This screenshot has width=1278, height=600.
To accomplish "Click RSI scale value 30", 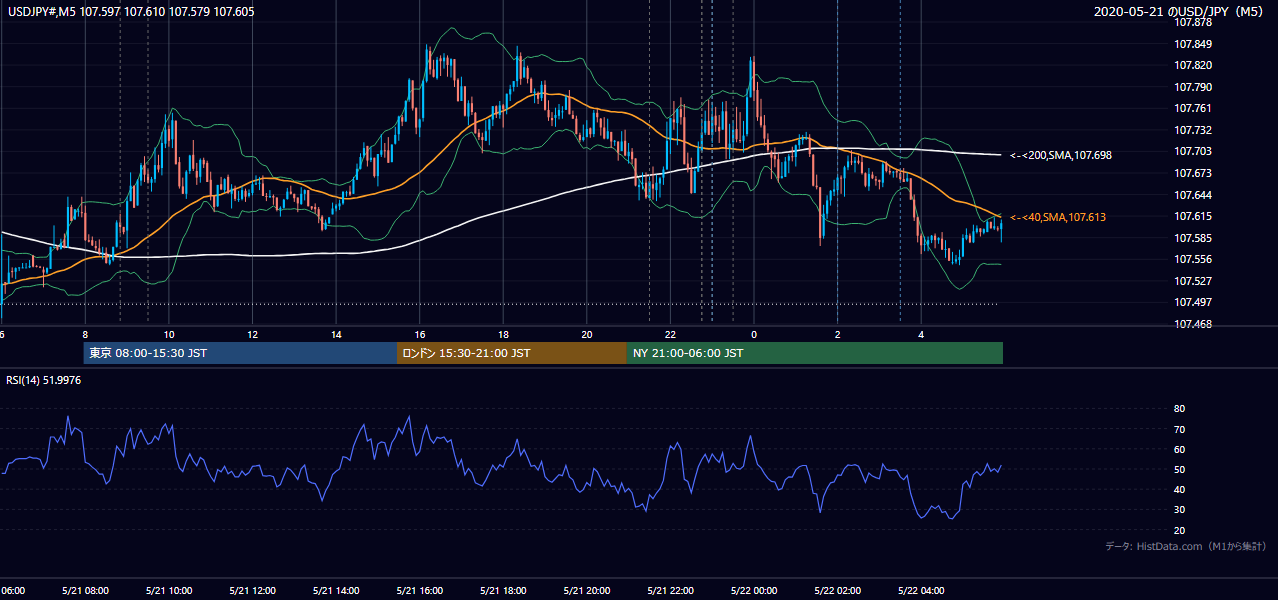I will click(x=1179, y=510).
